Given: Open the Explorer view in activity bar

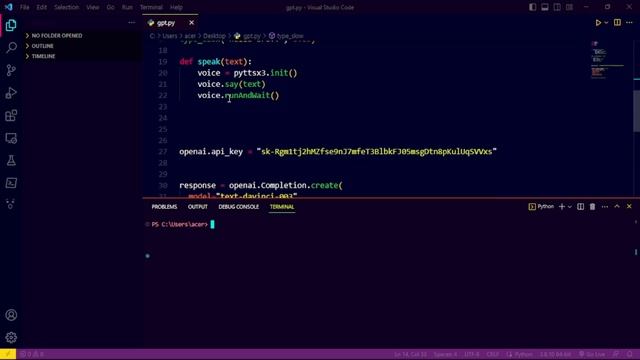Looking at the screenshot, I should click(11, 25).
